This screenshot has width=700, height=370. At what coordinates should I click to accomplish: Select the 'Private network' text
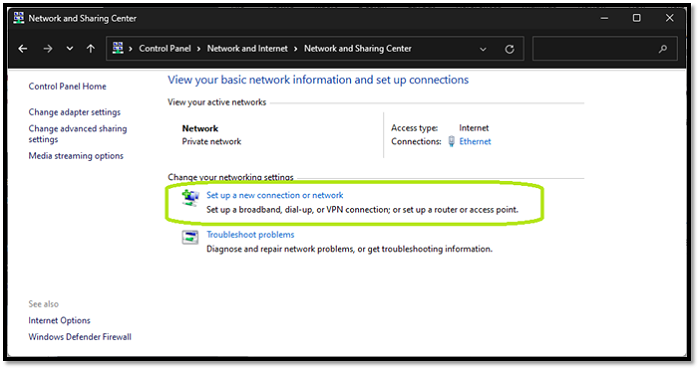[212, 141]
